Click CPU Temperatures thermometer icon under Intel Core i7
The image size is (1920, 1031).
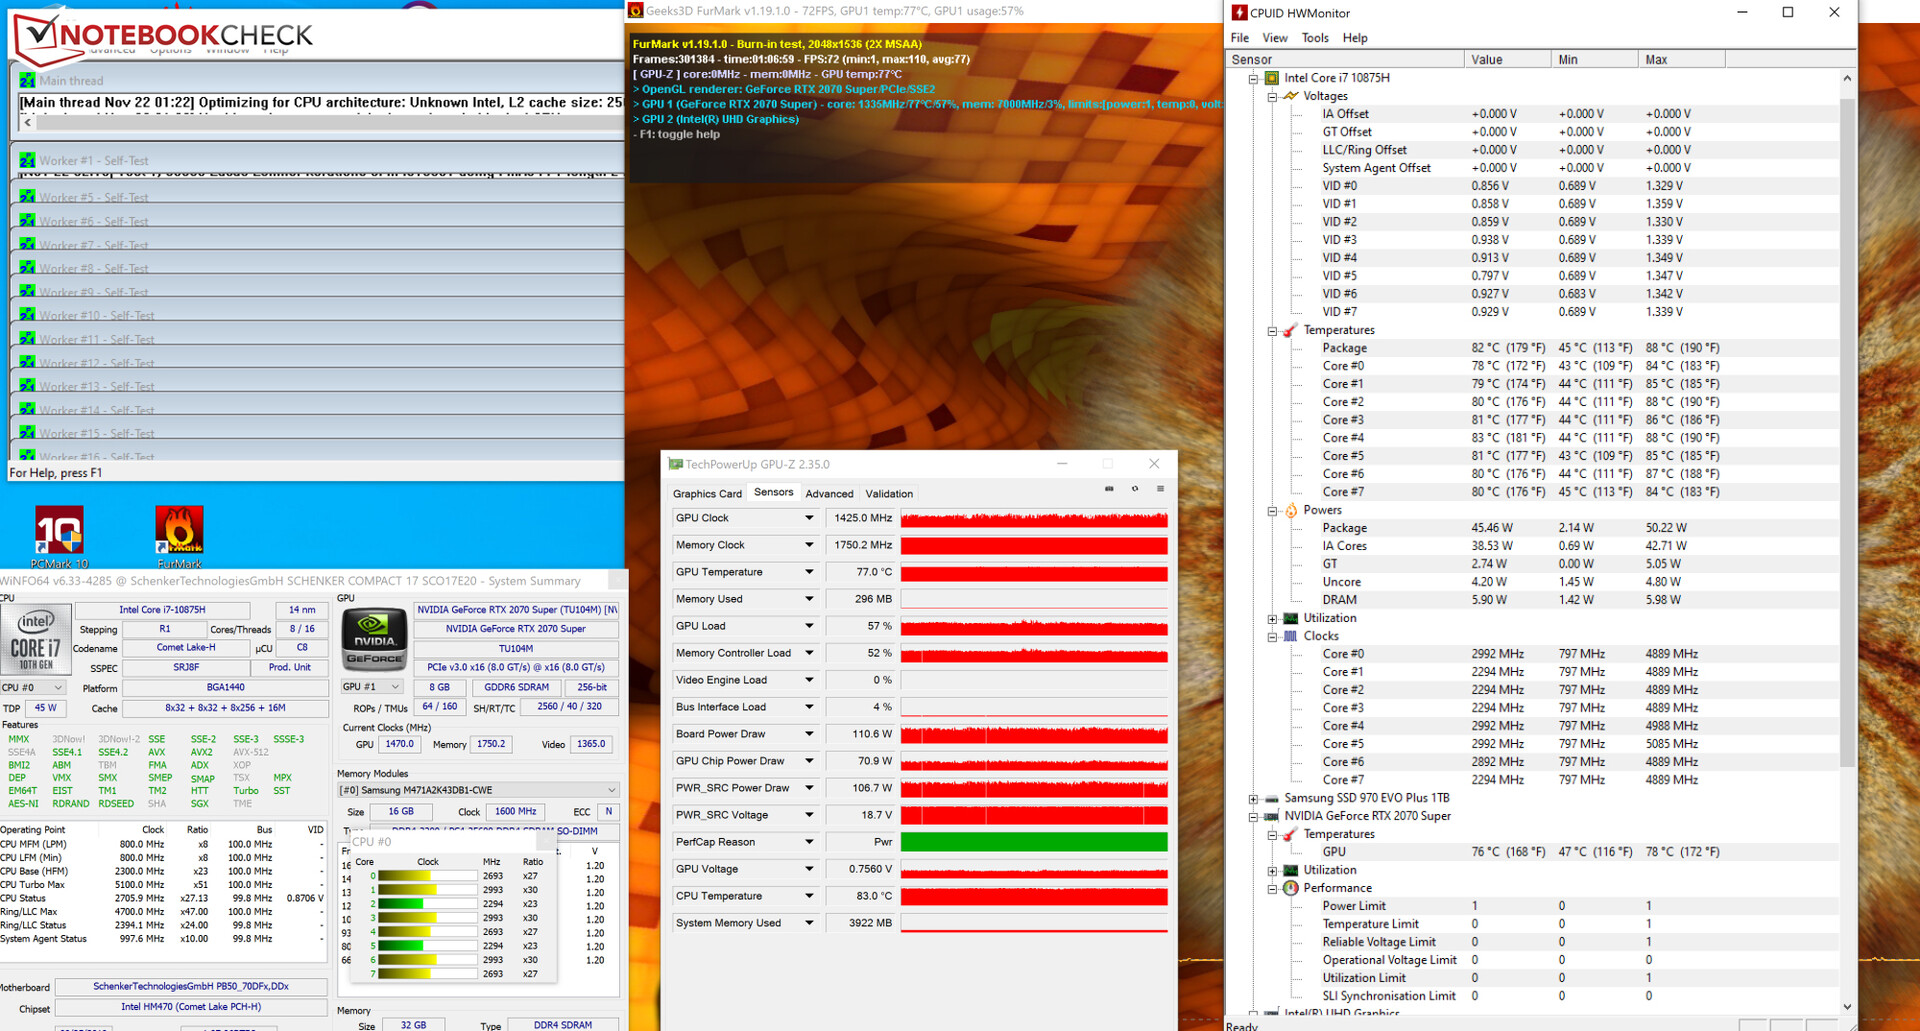1290,330
